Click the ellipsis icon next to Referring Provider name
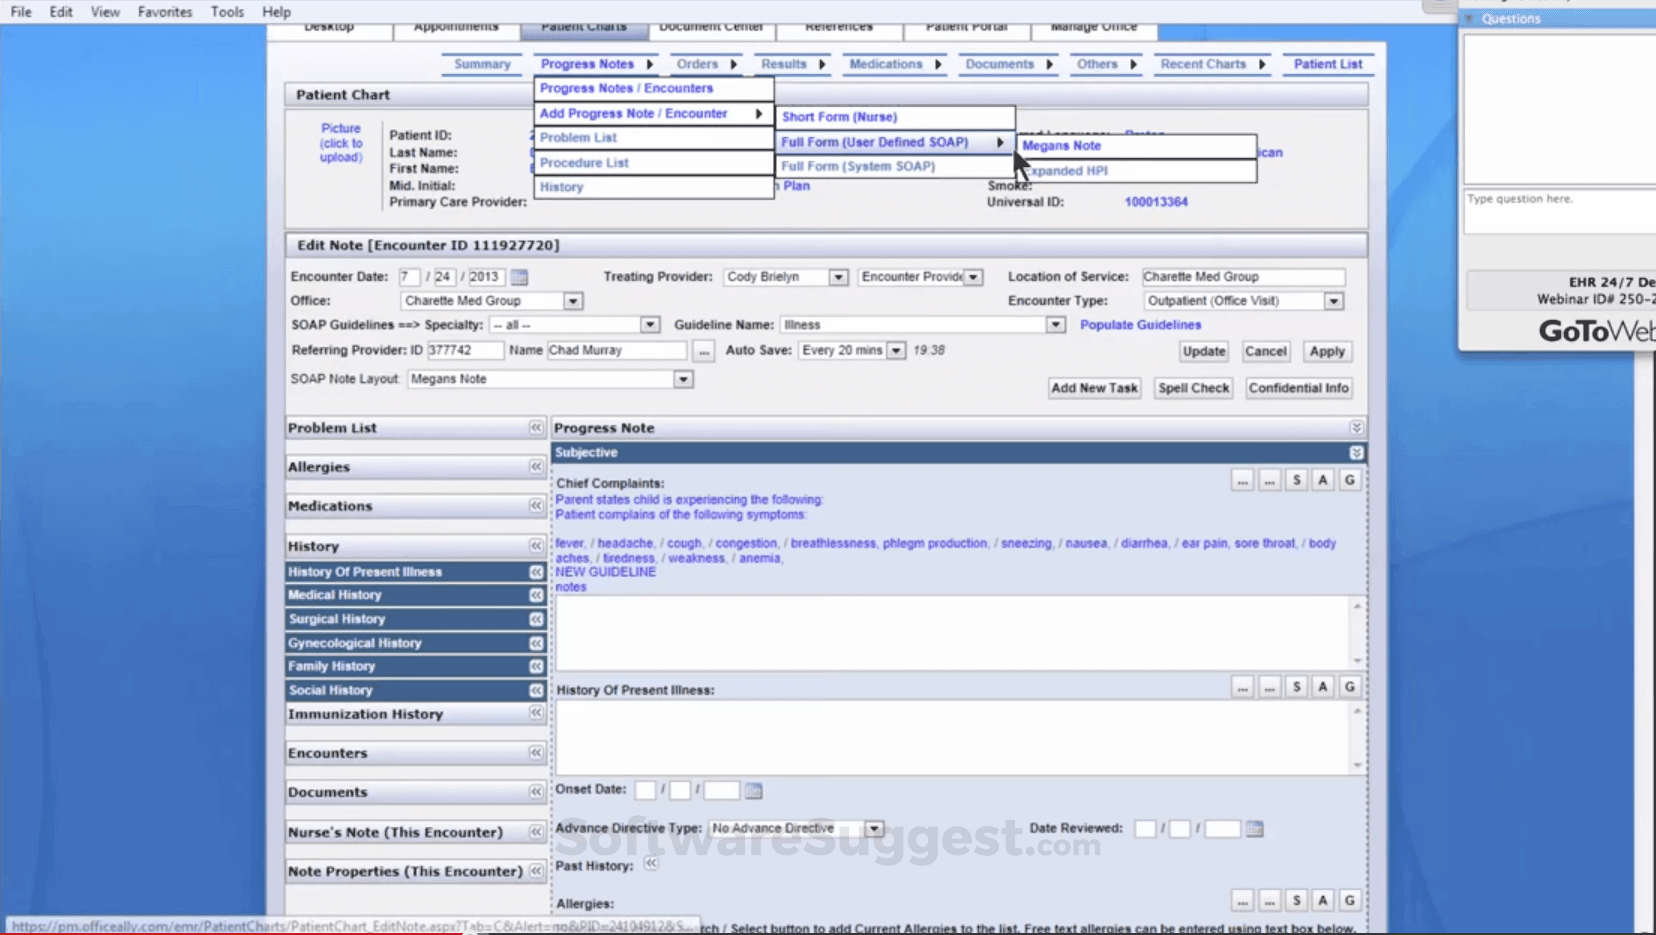 pos(705,351)
